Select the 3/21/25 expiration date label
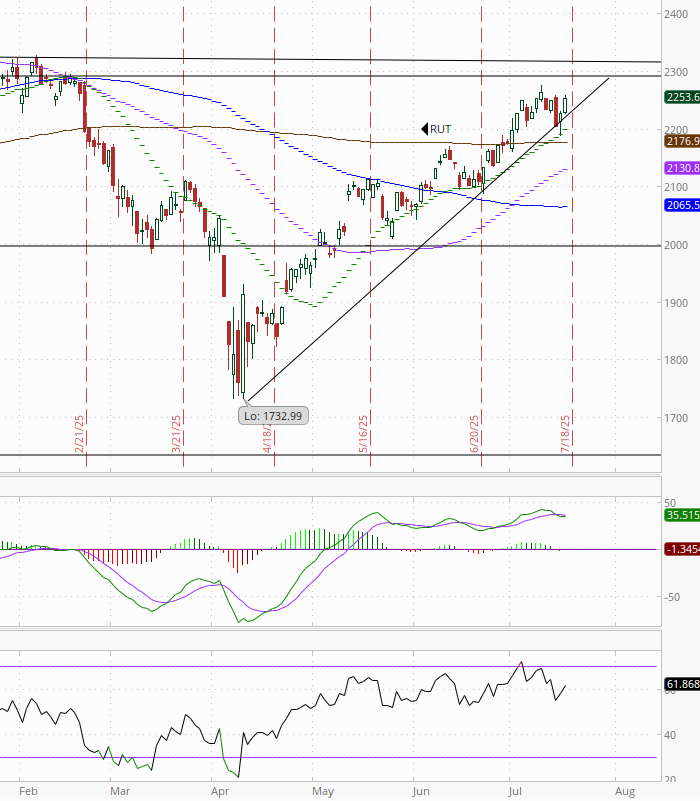Screen dimensions: 700x801 176,434
